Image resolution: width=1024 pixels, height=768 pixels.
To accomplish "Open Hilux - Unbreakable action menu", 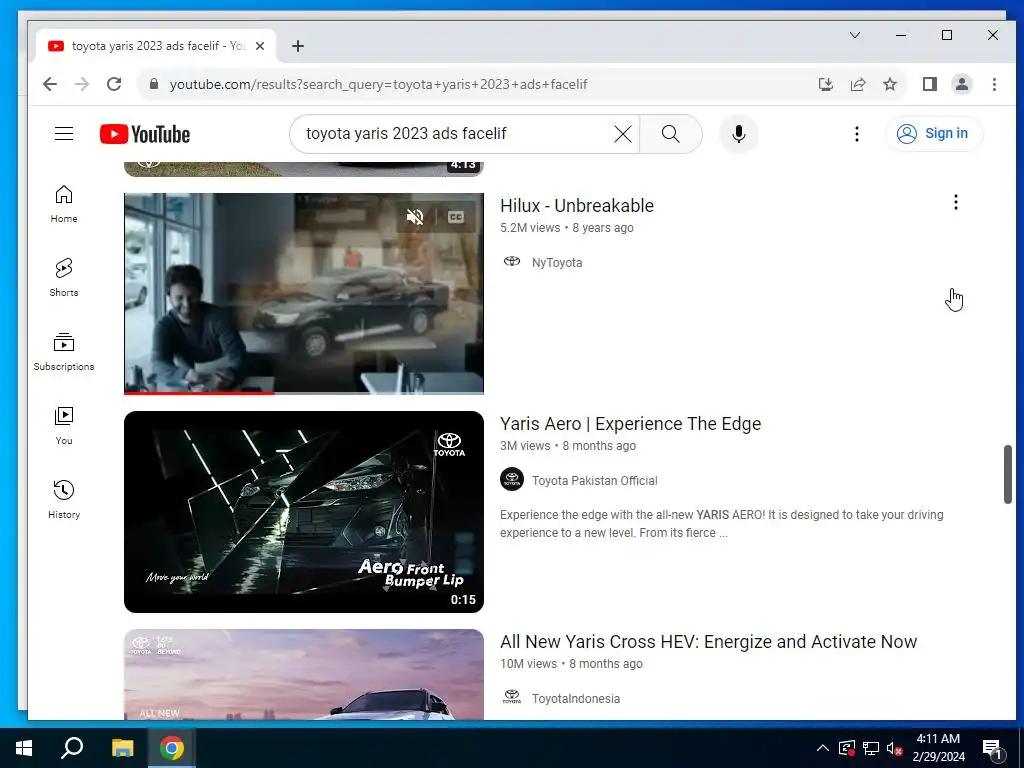I will click(955, 202).
